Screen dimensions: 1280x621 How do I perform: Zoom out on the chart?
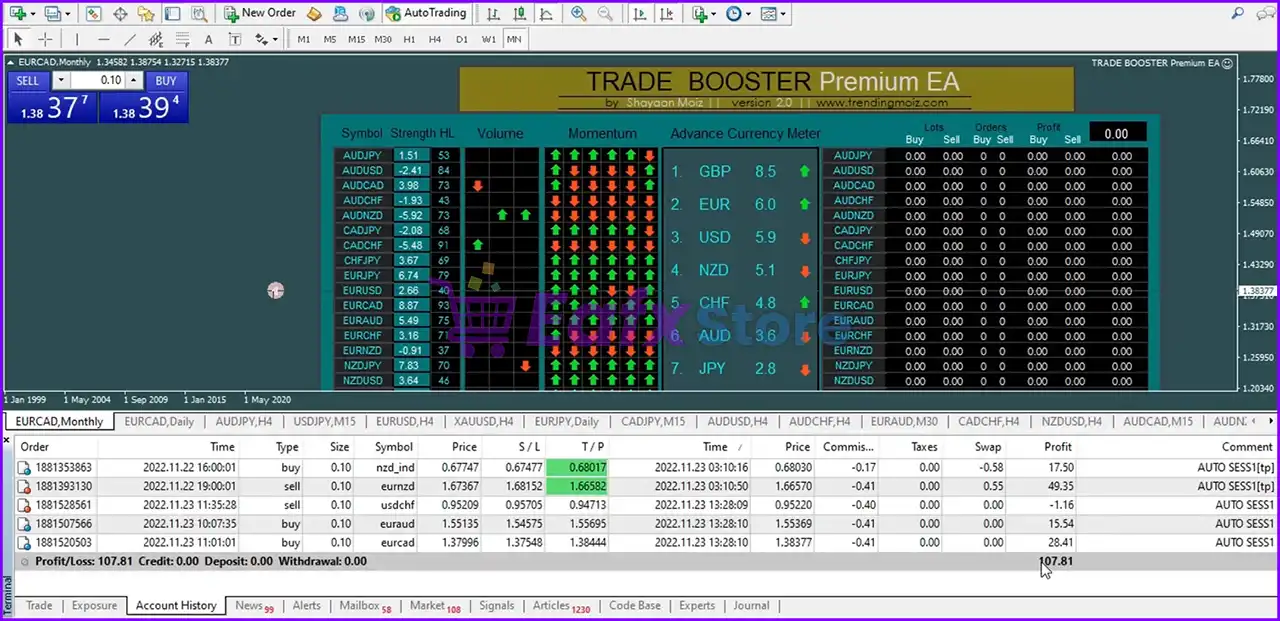(x=605, y=13)
